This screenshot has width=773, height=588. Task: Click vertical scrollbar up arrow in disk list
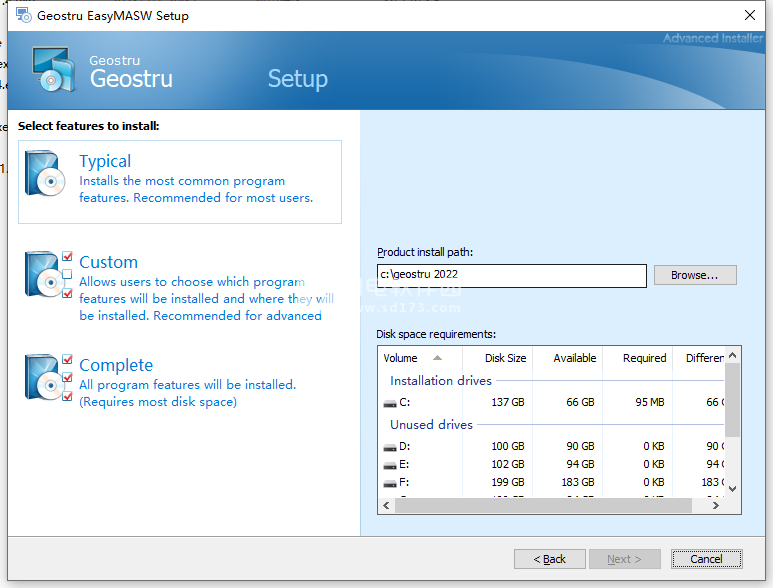click(x=733, y=355)
